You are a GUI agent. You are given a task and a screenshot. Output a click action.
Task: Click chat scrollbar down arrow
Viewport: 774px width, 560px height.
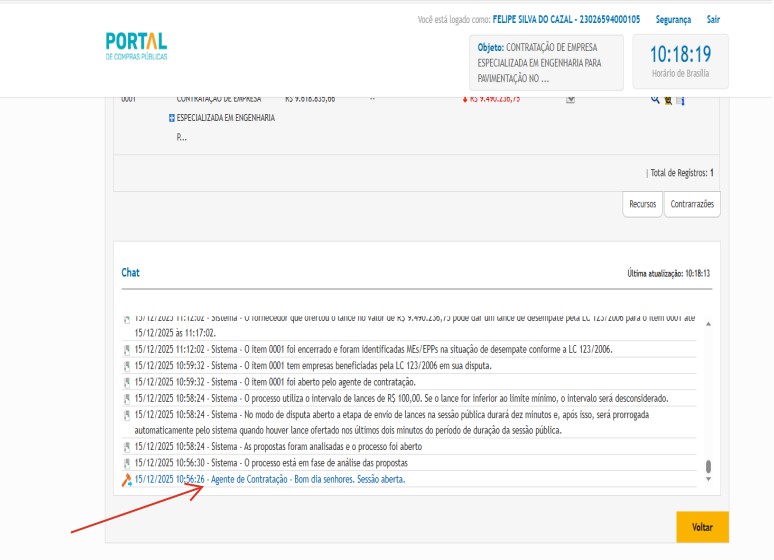click(709, 479)
